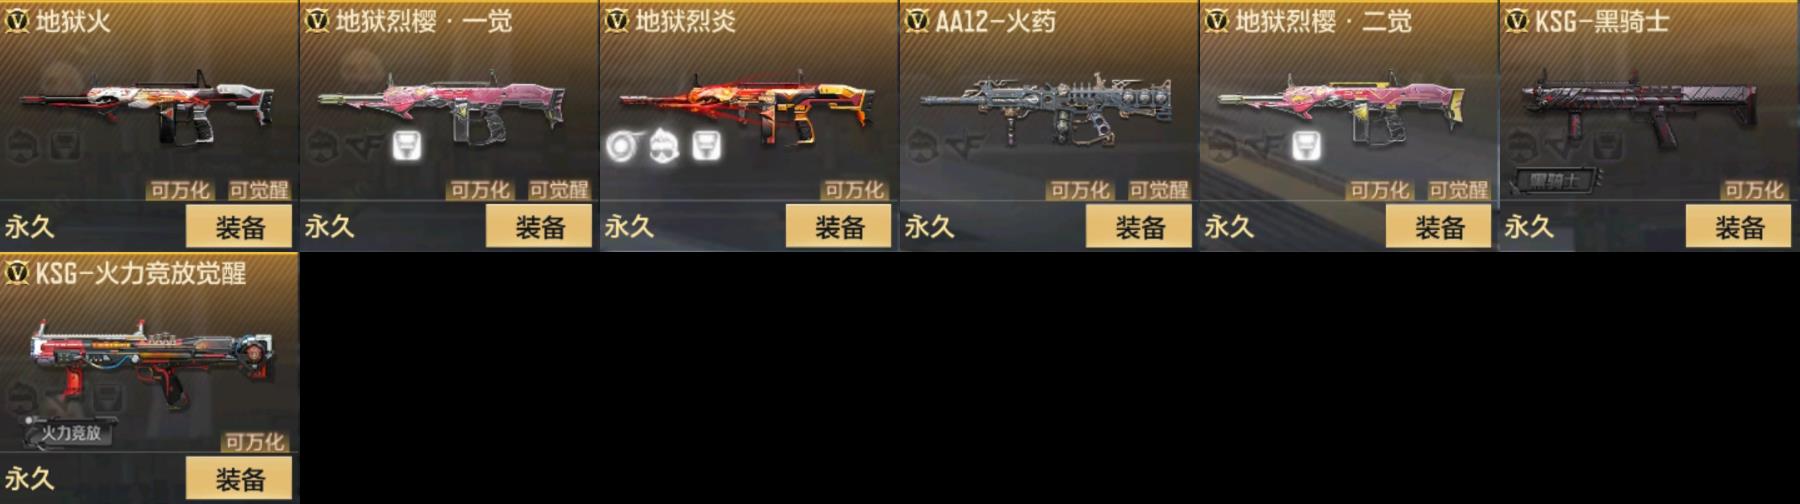Click the V badge beside 地狱火
The image size is (1800, 504).
[x=17, y=20]
